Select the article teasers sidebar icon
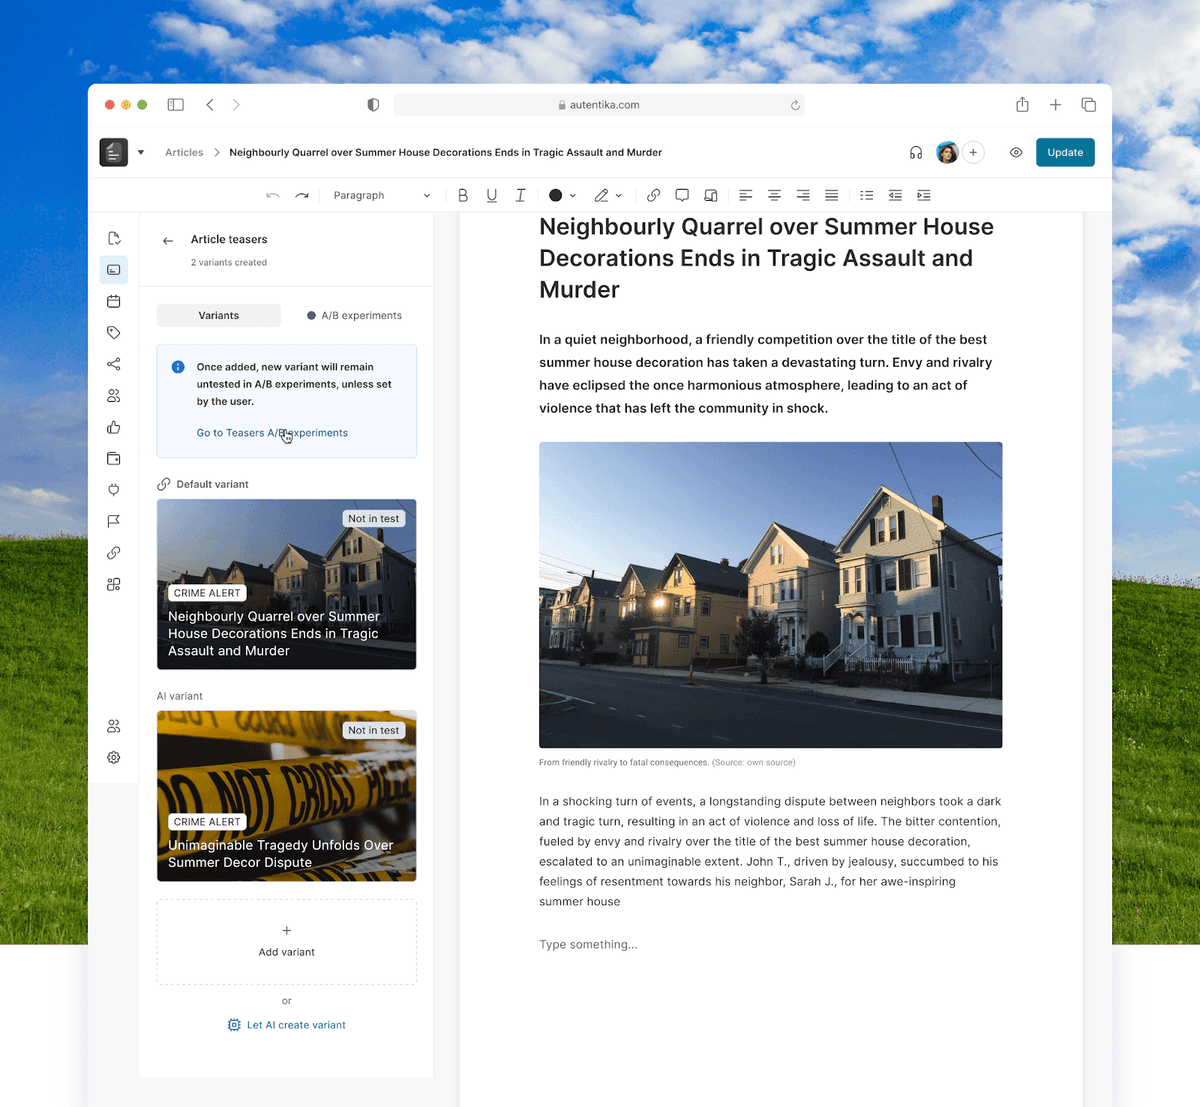Screen dimensions: 1200x1107 (x=114, y=269)
